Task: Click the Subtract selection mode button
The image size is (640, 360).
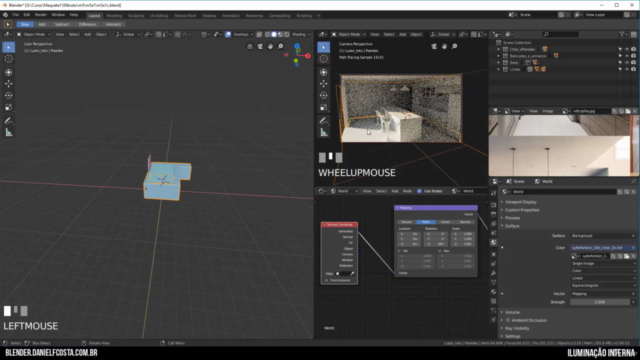Action: coord(62,24)
